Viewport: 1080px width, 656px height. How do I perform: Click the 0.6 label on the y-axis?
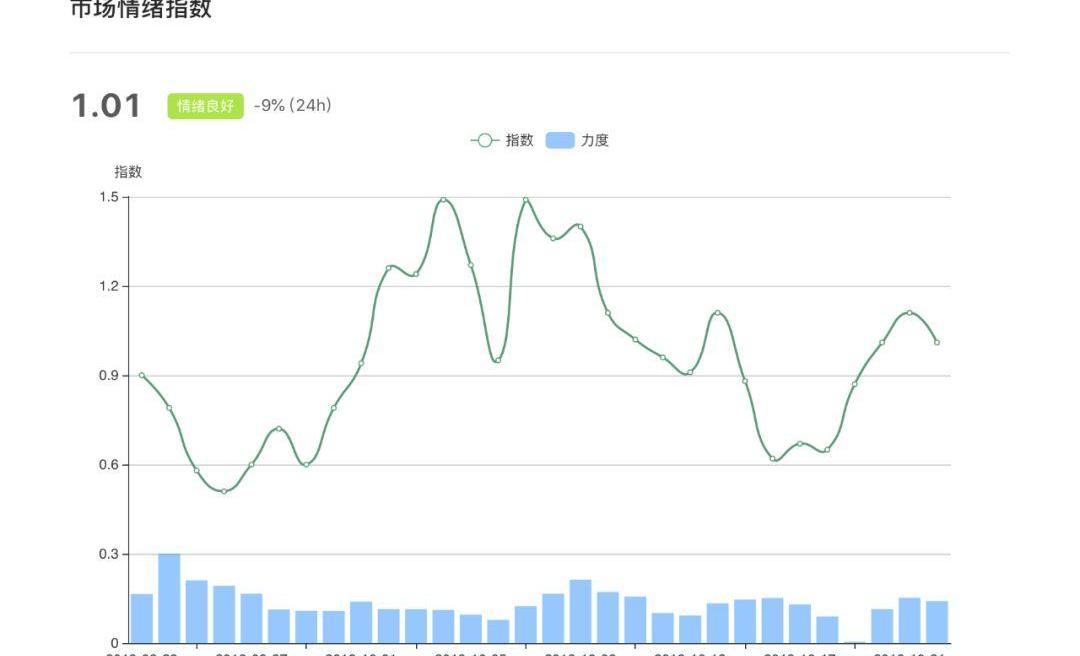[108, 465]
